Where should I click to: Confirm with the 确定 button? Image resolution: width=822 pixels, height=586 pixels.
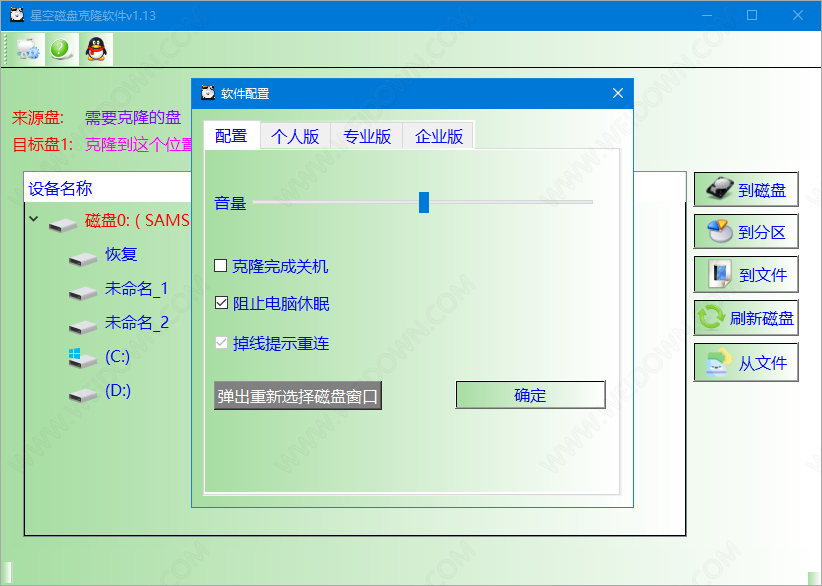tap(530, 395)
